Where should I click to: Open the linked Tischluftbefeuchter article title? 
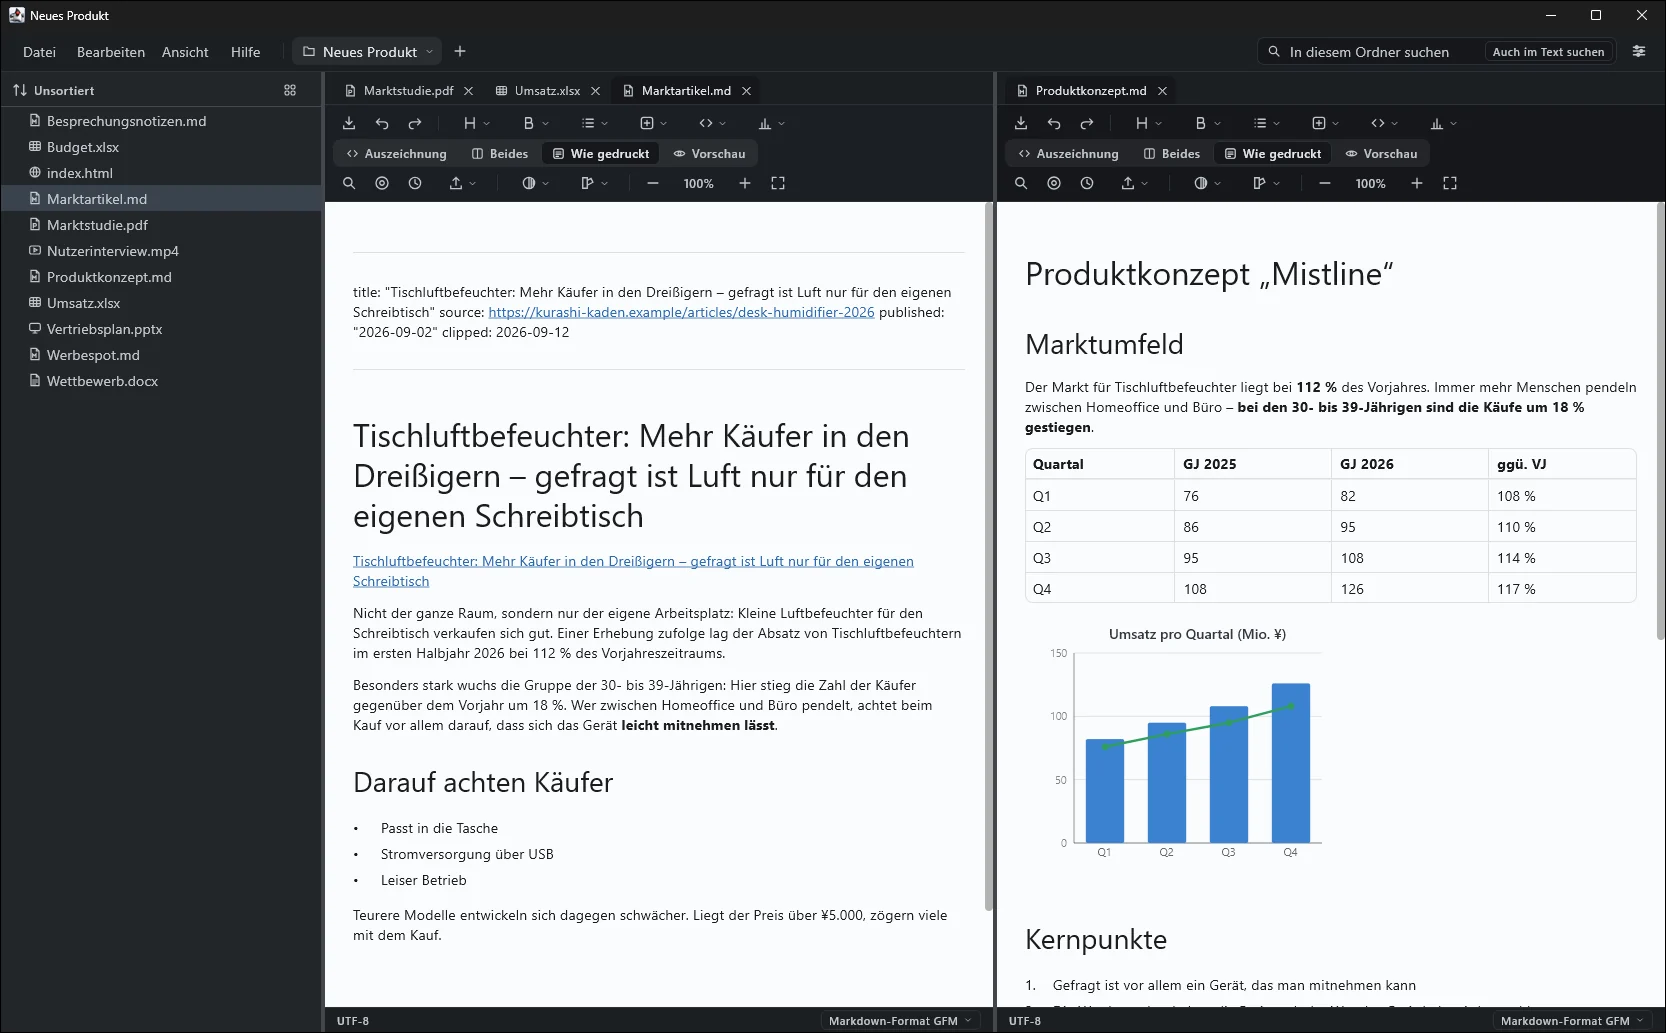click(633, 571)
